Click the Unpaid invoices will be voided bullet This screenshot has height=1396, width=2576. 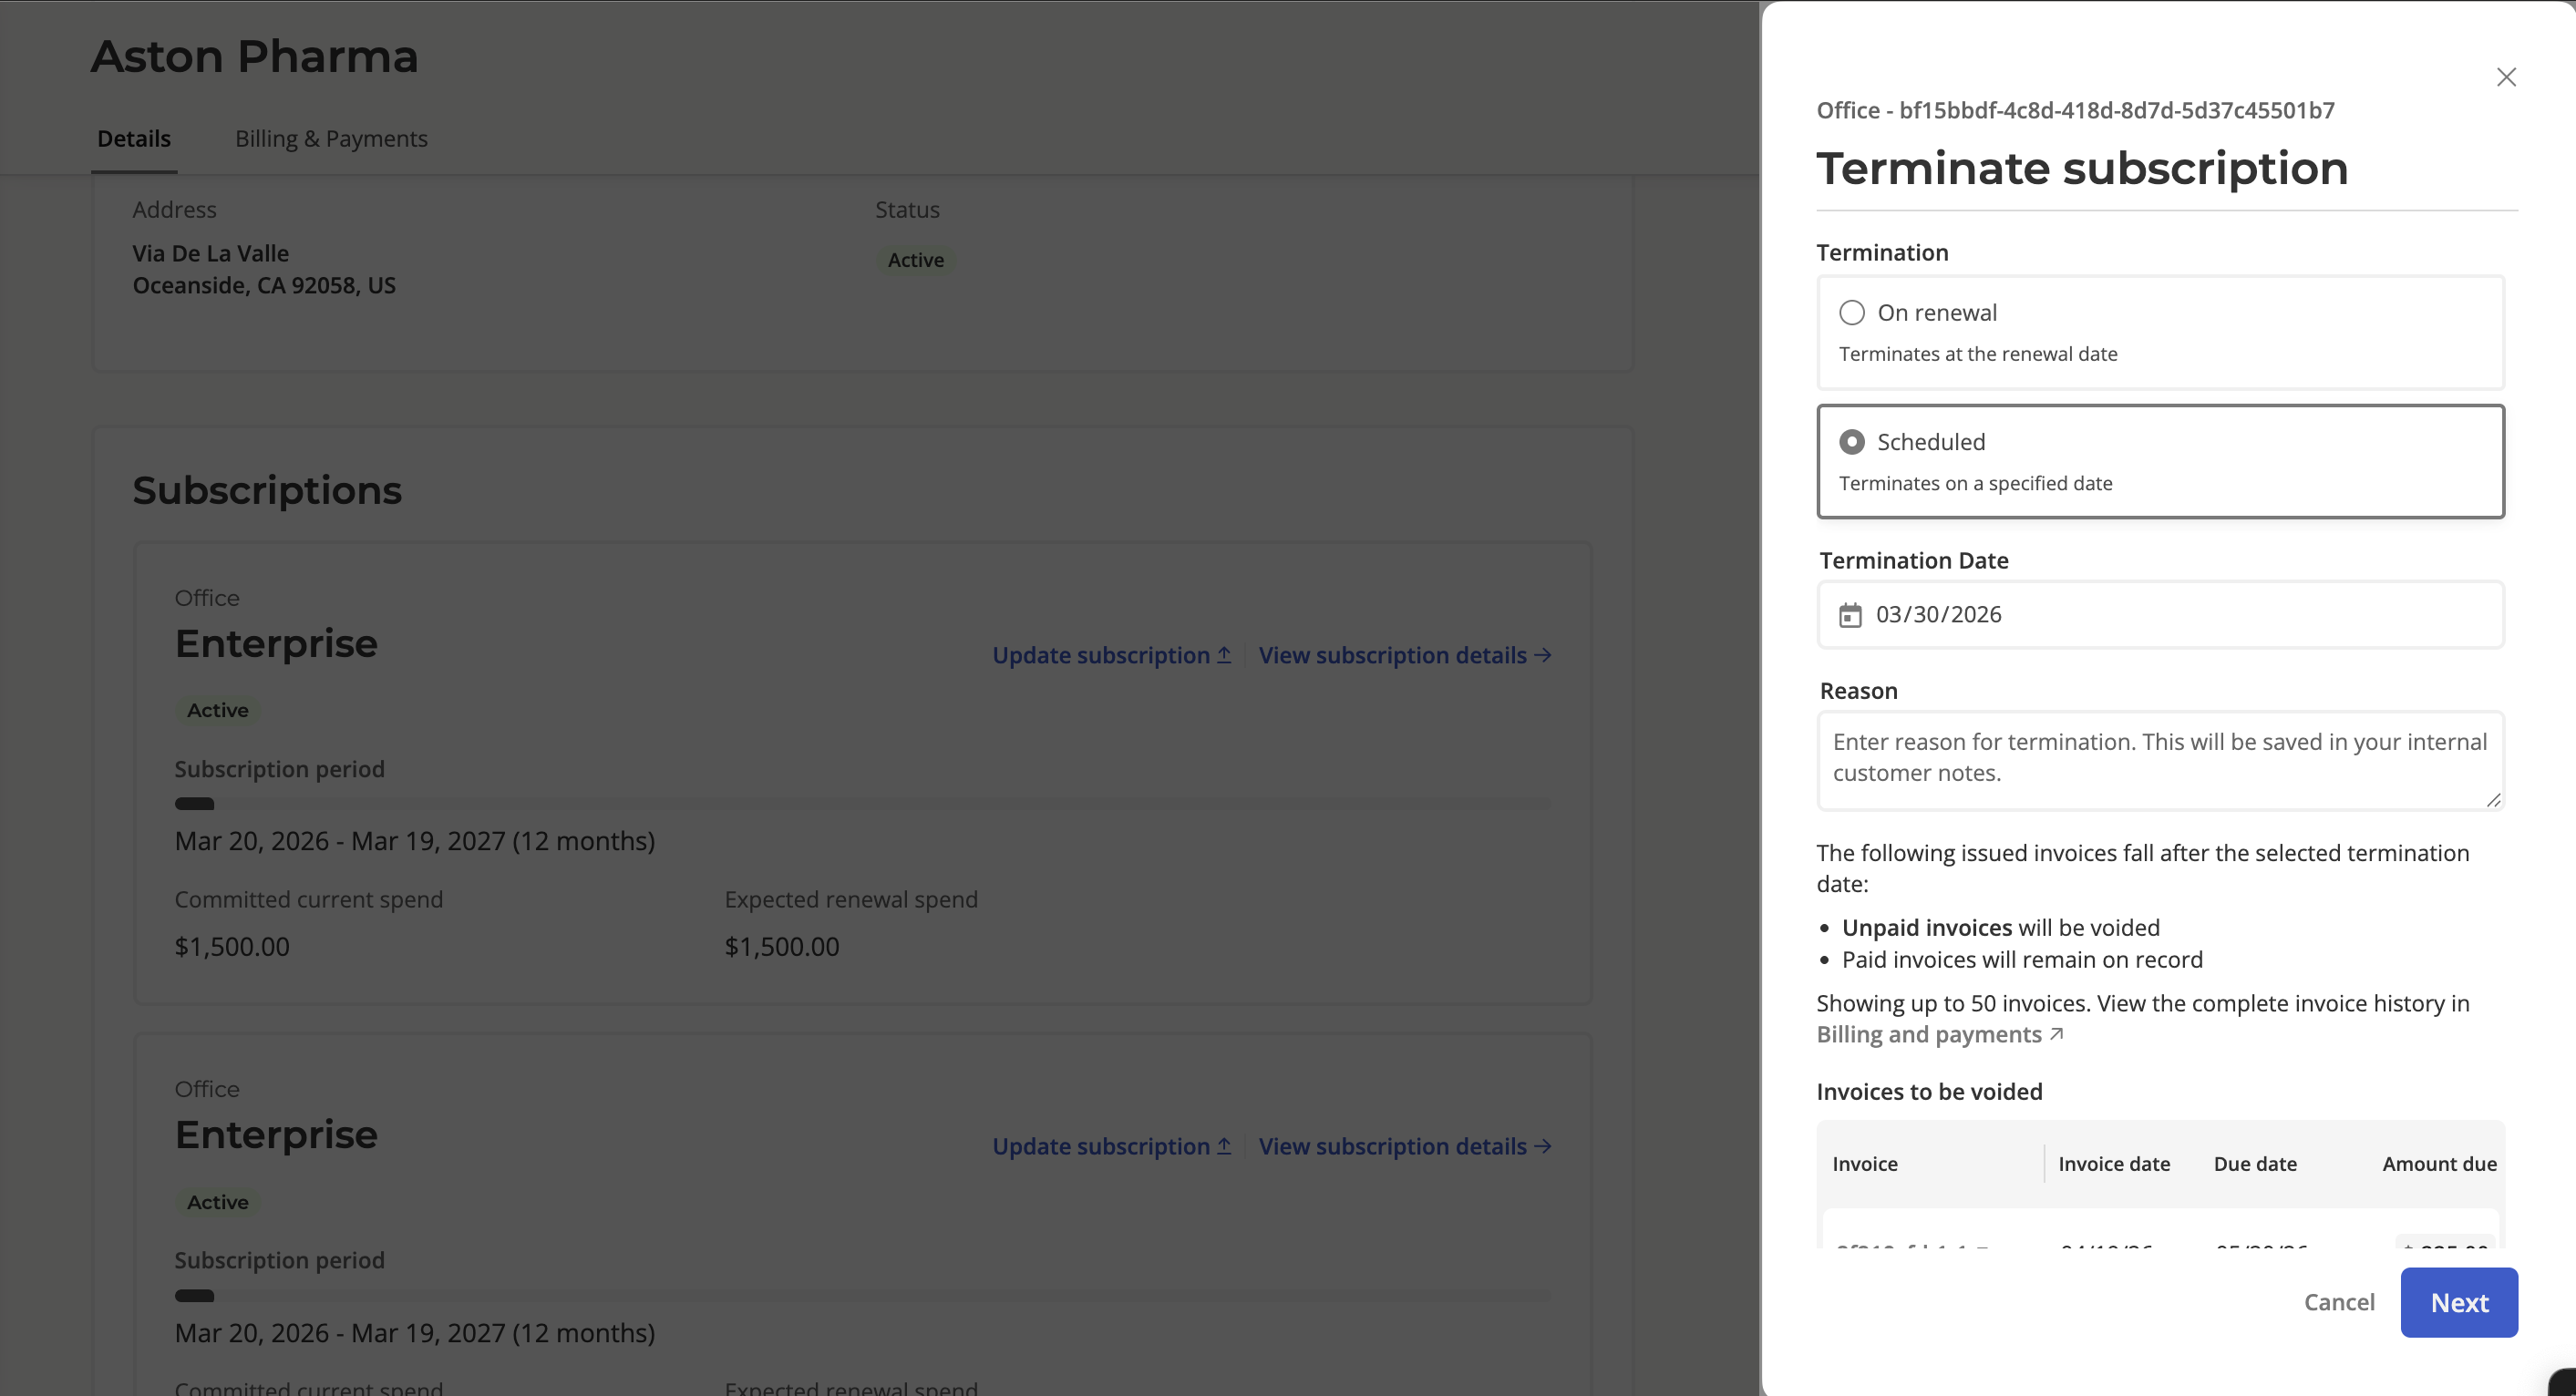[x=2000, y=928]
